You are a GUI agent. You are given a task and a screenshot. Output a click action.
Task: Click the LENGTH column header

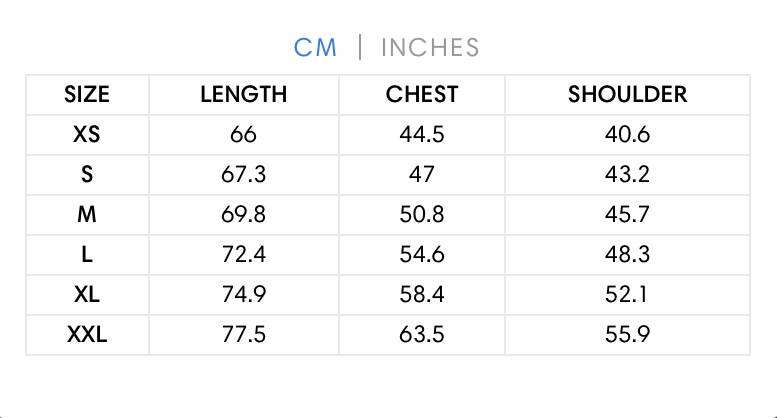pyautogui.click(x=243, y=94)
